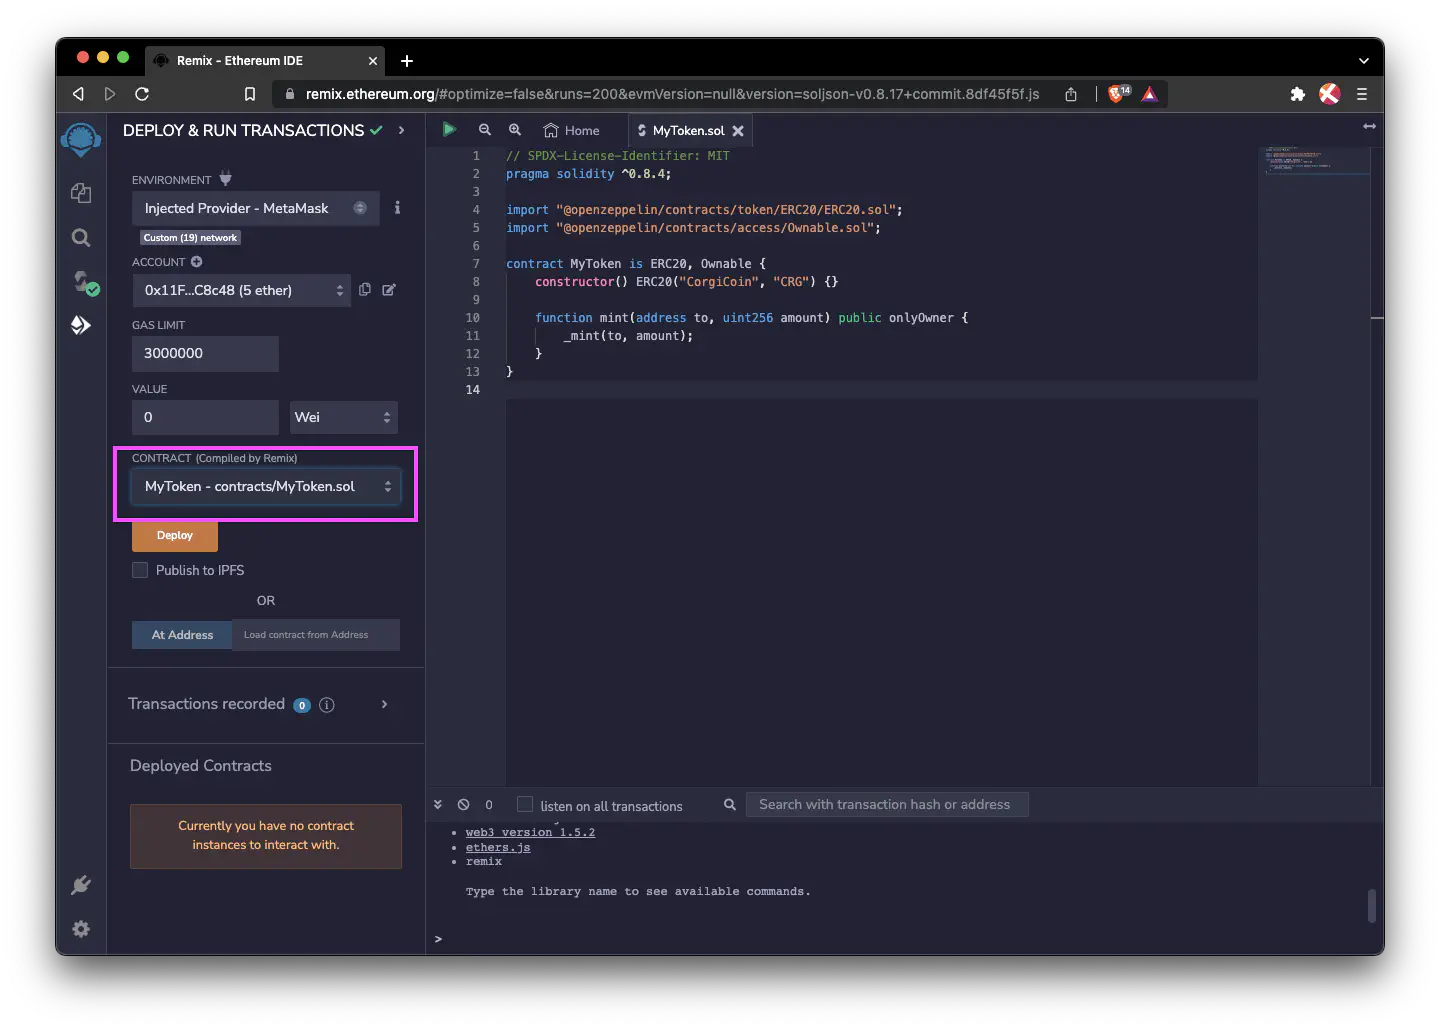Click the browser share icon
Screen dimensions: 1440x1029
pos(1071,94)
